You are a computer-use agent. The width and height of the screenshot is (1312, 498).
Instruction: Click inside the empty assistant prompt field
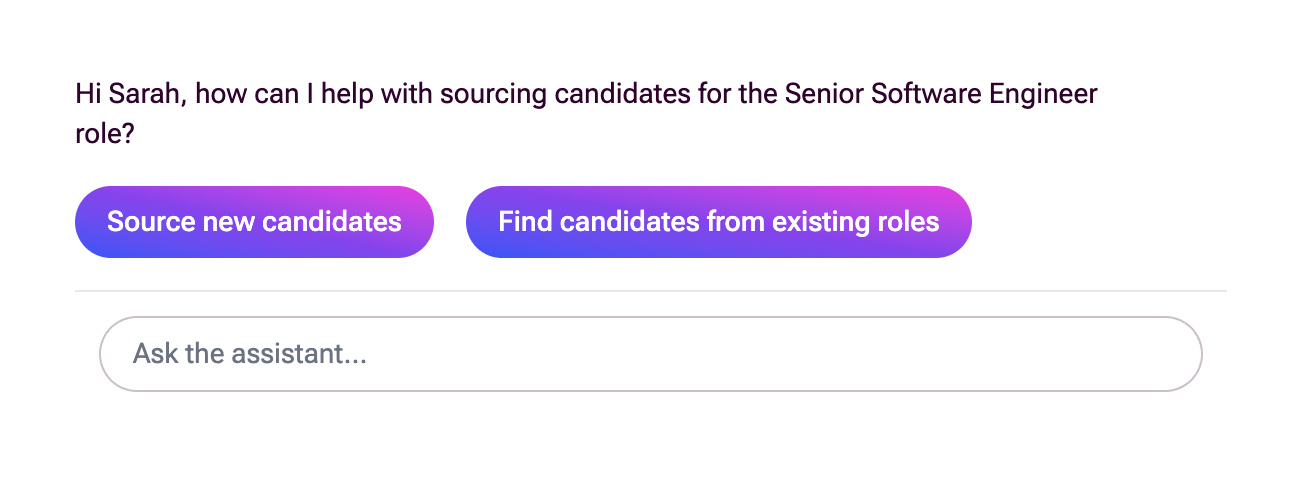point(651,354)
